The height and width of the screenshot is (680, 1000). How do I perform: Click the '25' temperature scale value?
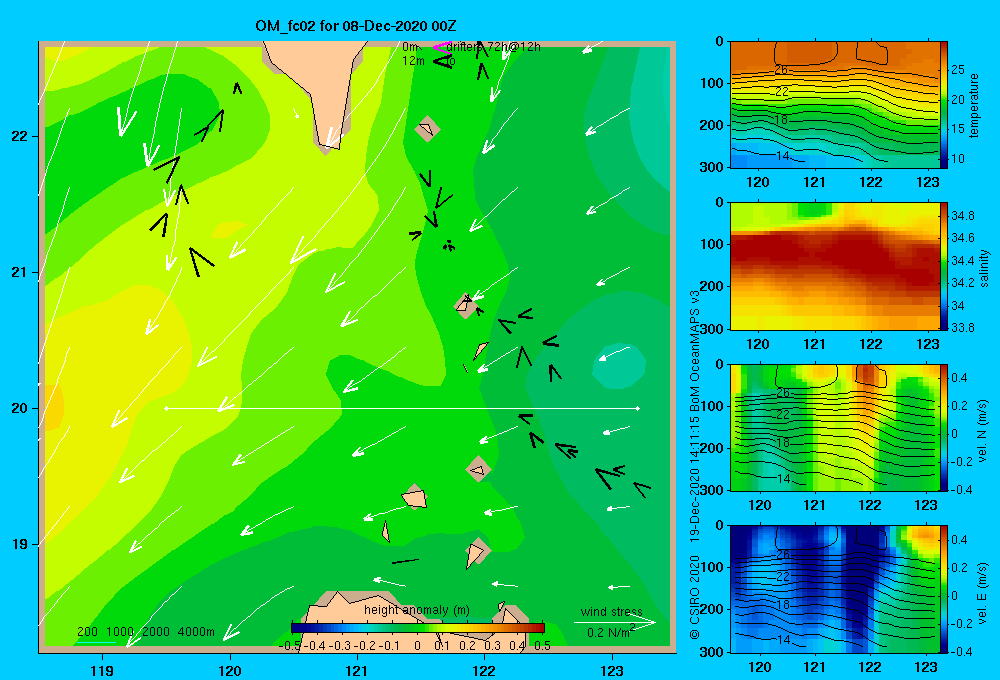click(x=958, y=70)
